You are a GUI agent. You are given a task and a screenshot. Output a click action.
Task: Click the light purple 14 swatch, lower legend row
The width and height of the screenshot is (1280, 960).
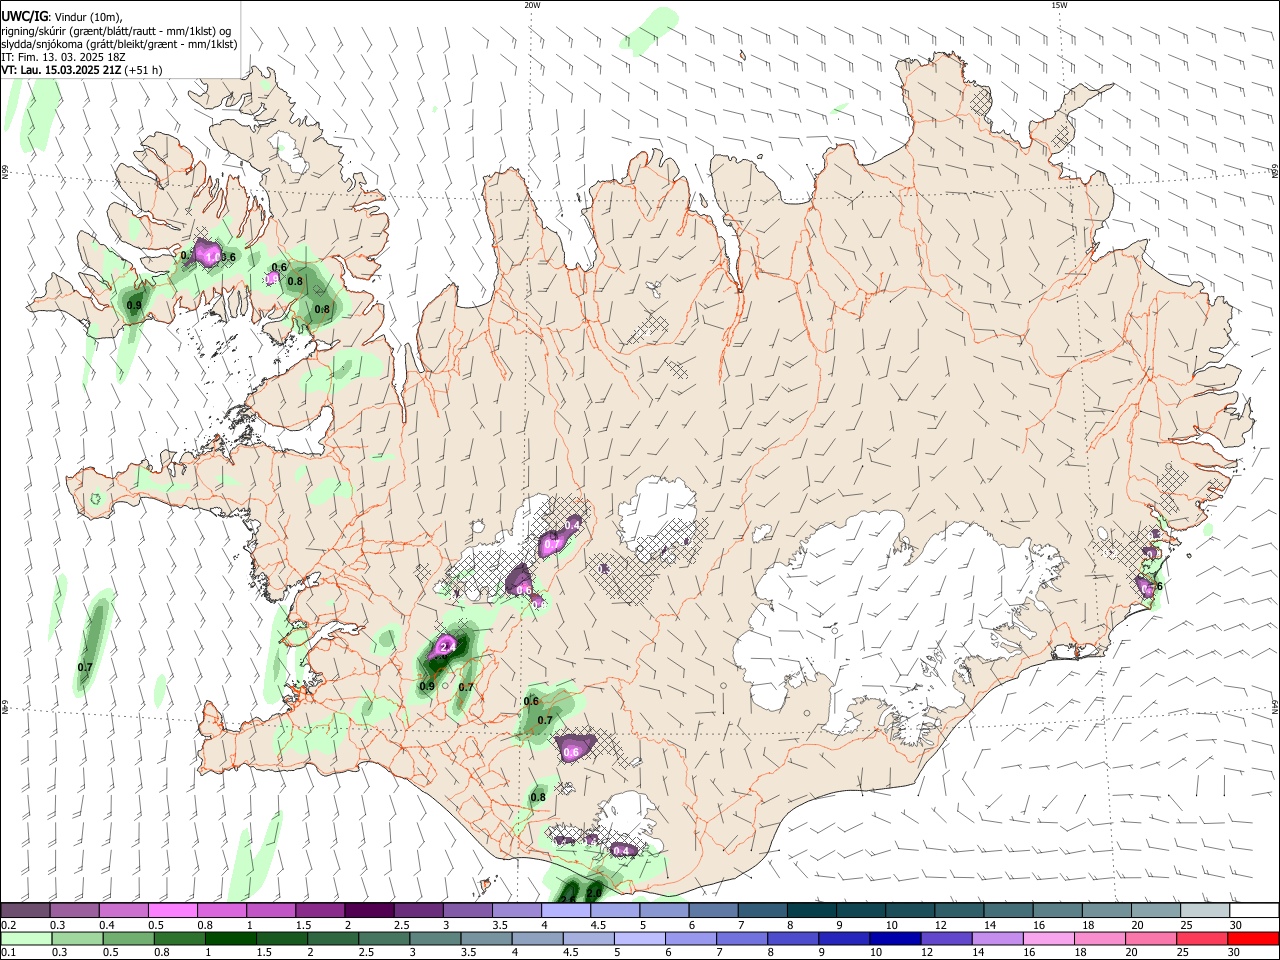pos(997,938)
